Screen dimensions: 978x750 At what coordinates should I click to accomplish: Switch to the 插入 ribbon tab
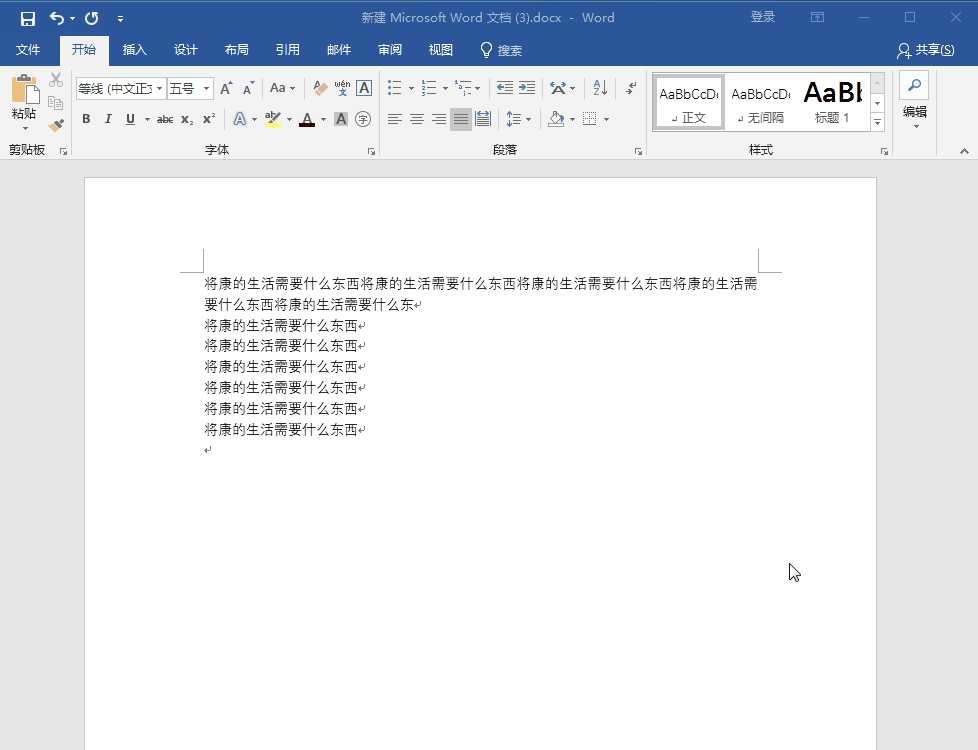[135, 50]
